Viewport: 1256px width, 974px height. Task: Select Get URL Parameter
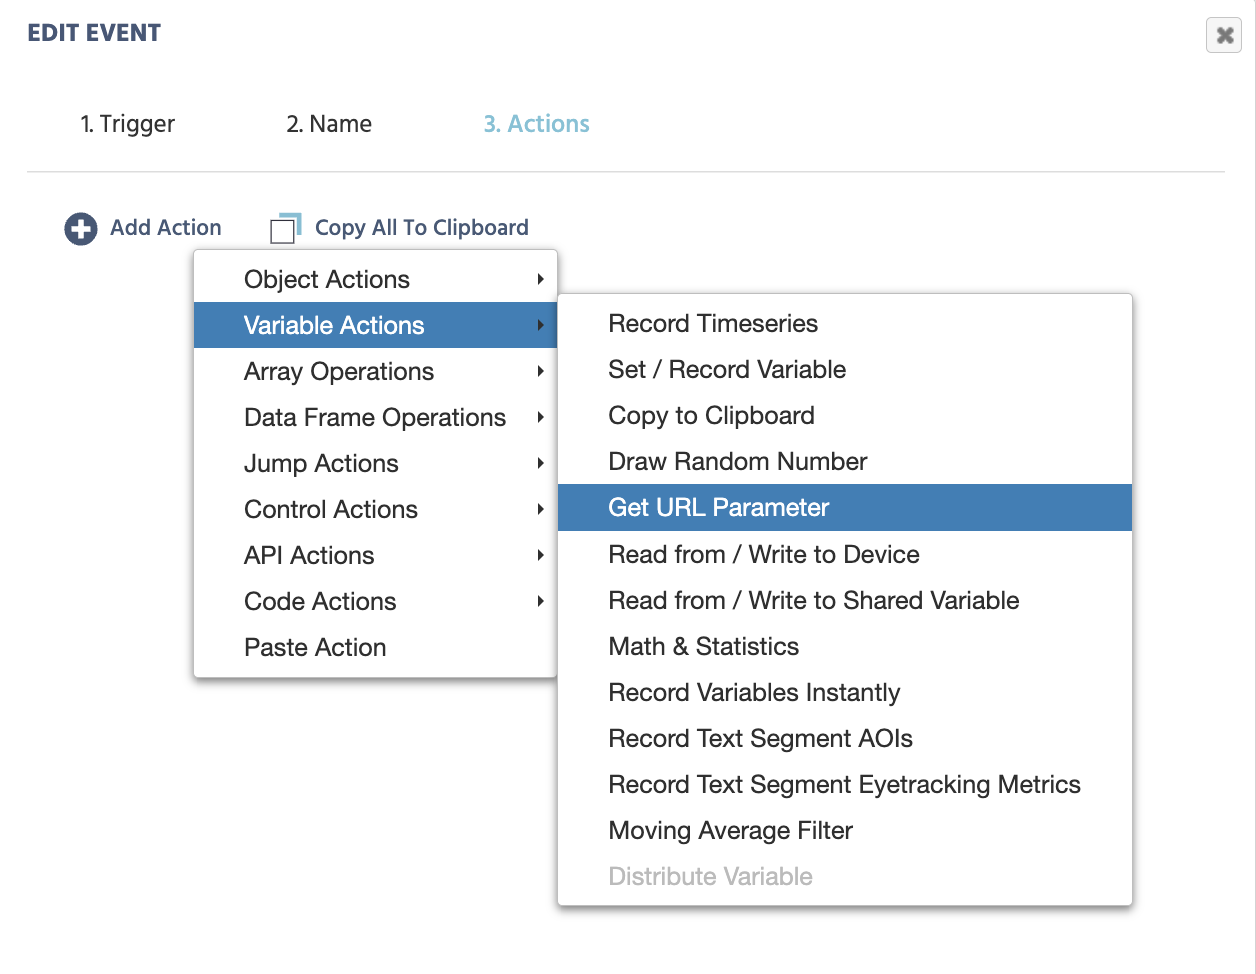point(845,508)
